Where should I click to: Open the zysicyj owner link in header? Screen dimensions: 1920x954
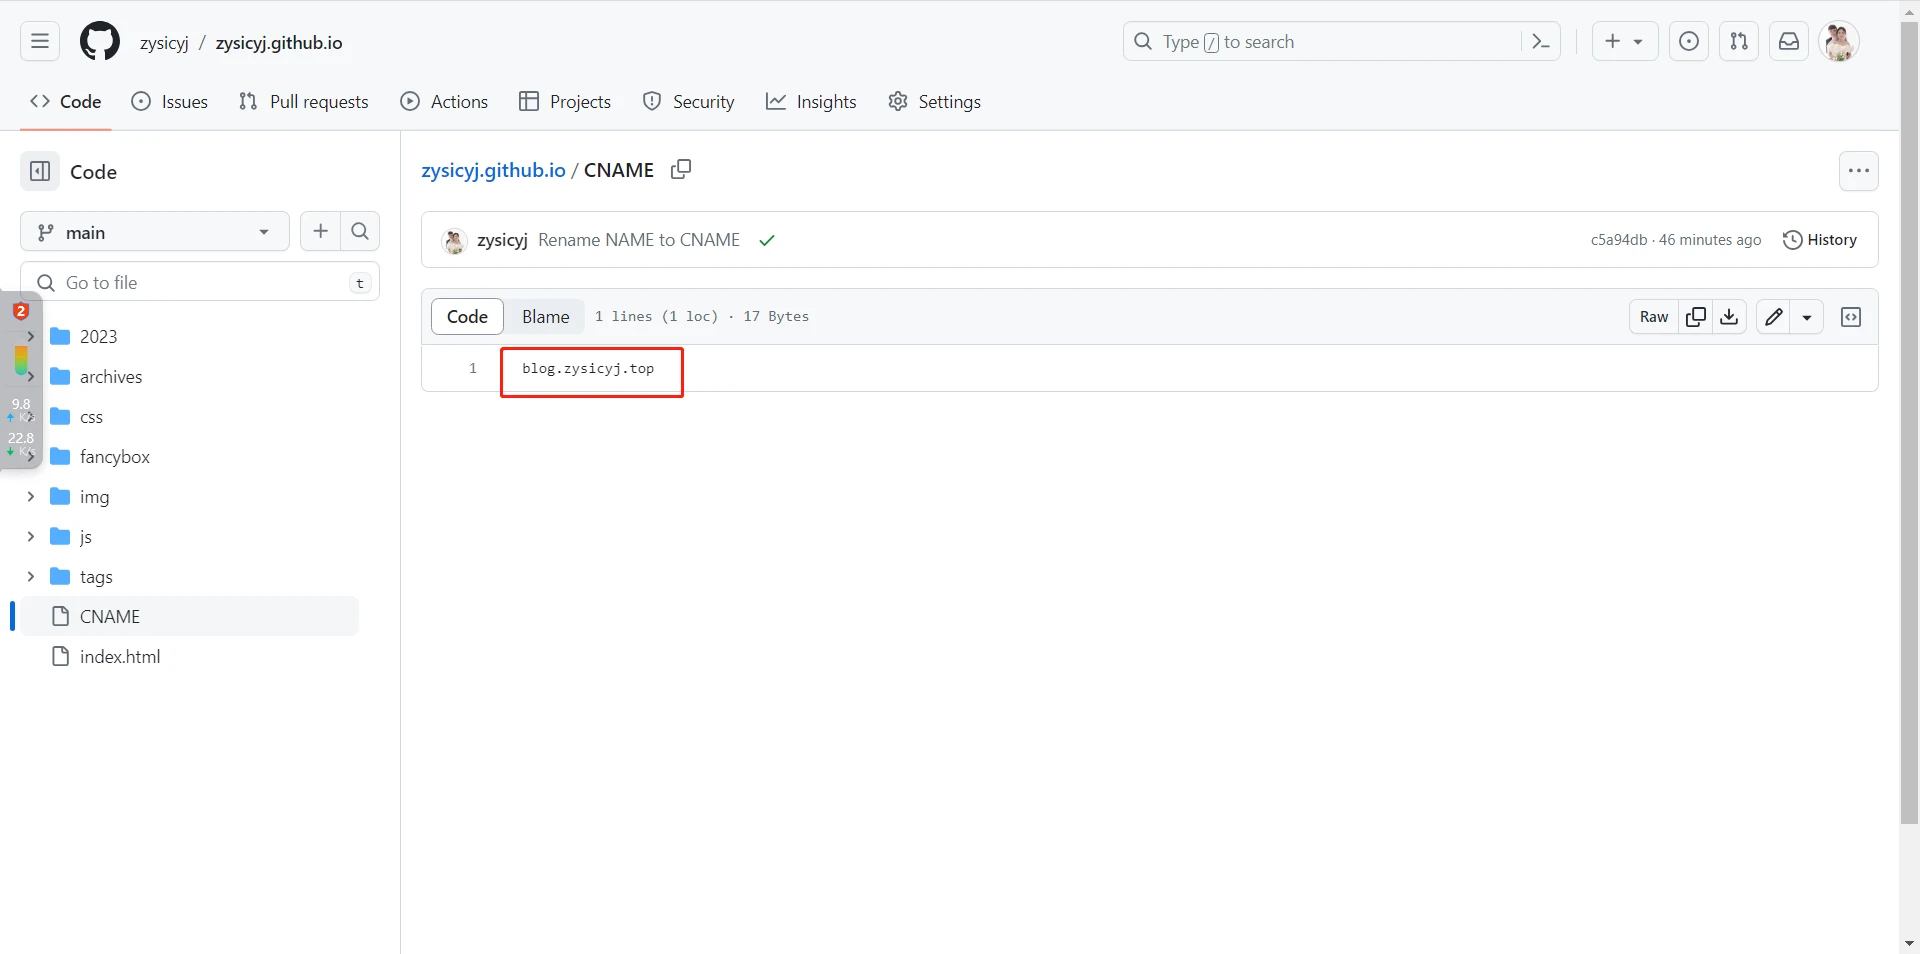pos(164,43)
